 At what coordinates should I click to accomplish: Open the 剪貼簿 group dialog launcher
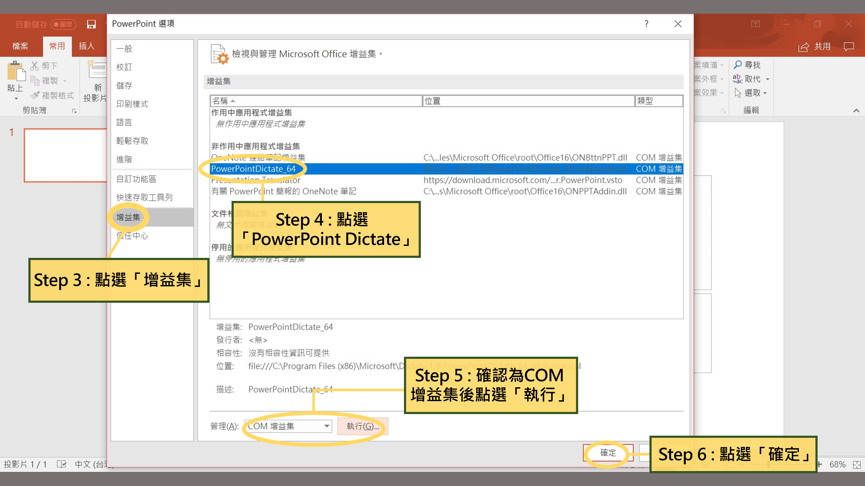[74, 111]
